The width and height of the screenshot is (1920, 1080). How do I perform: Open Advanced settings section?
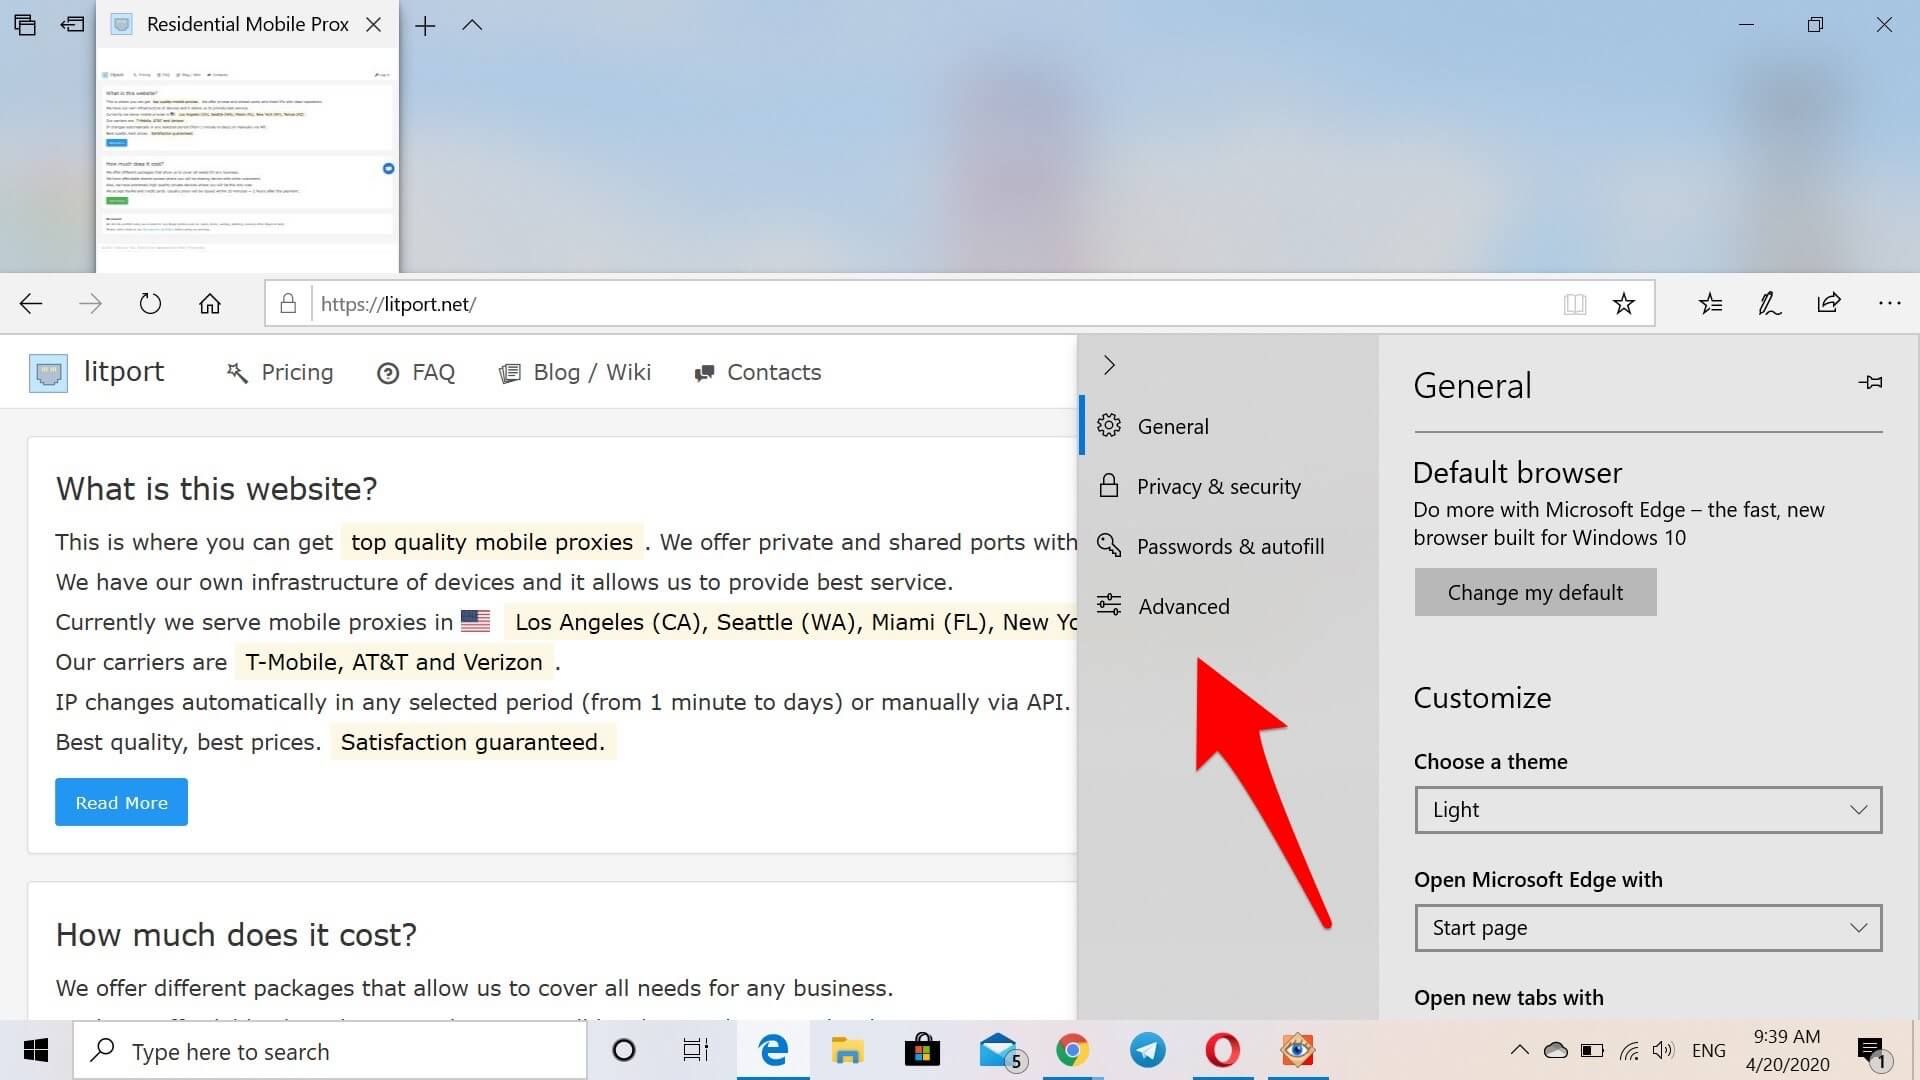click(1228, 606)
